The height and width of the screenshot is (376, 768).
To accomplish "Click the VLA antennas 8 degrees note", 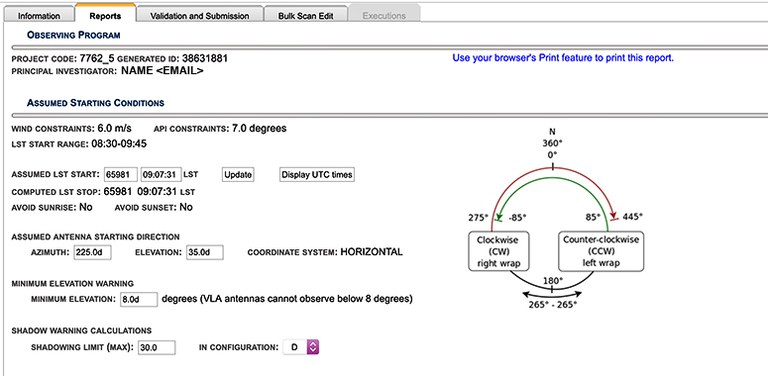I will [287, 299].
